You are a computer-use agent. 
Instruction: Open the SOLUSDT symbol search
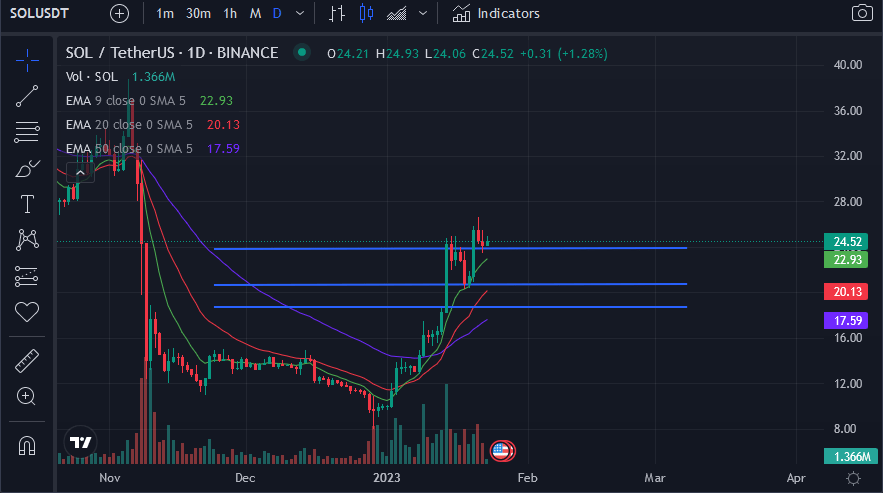[x=39, y=14]
